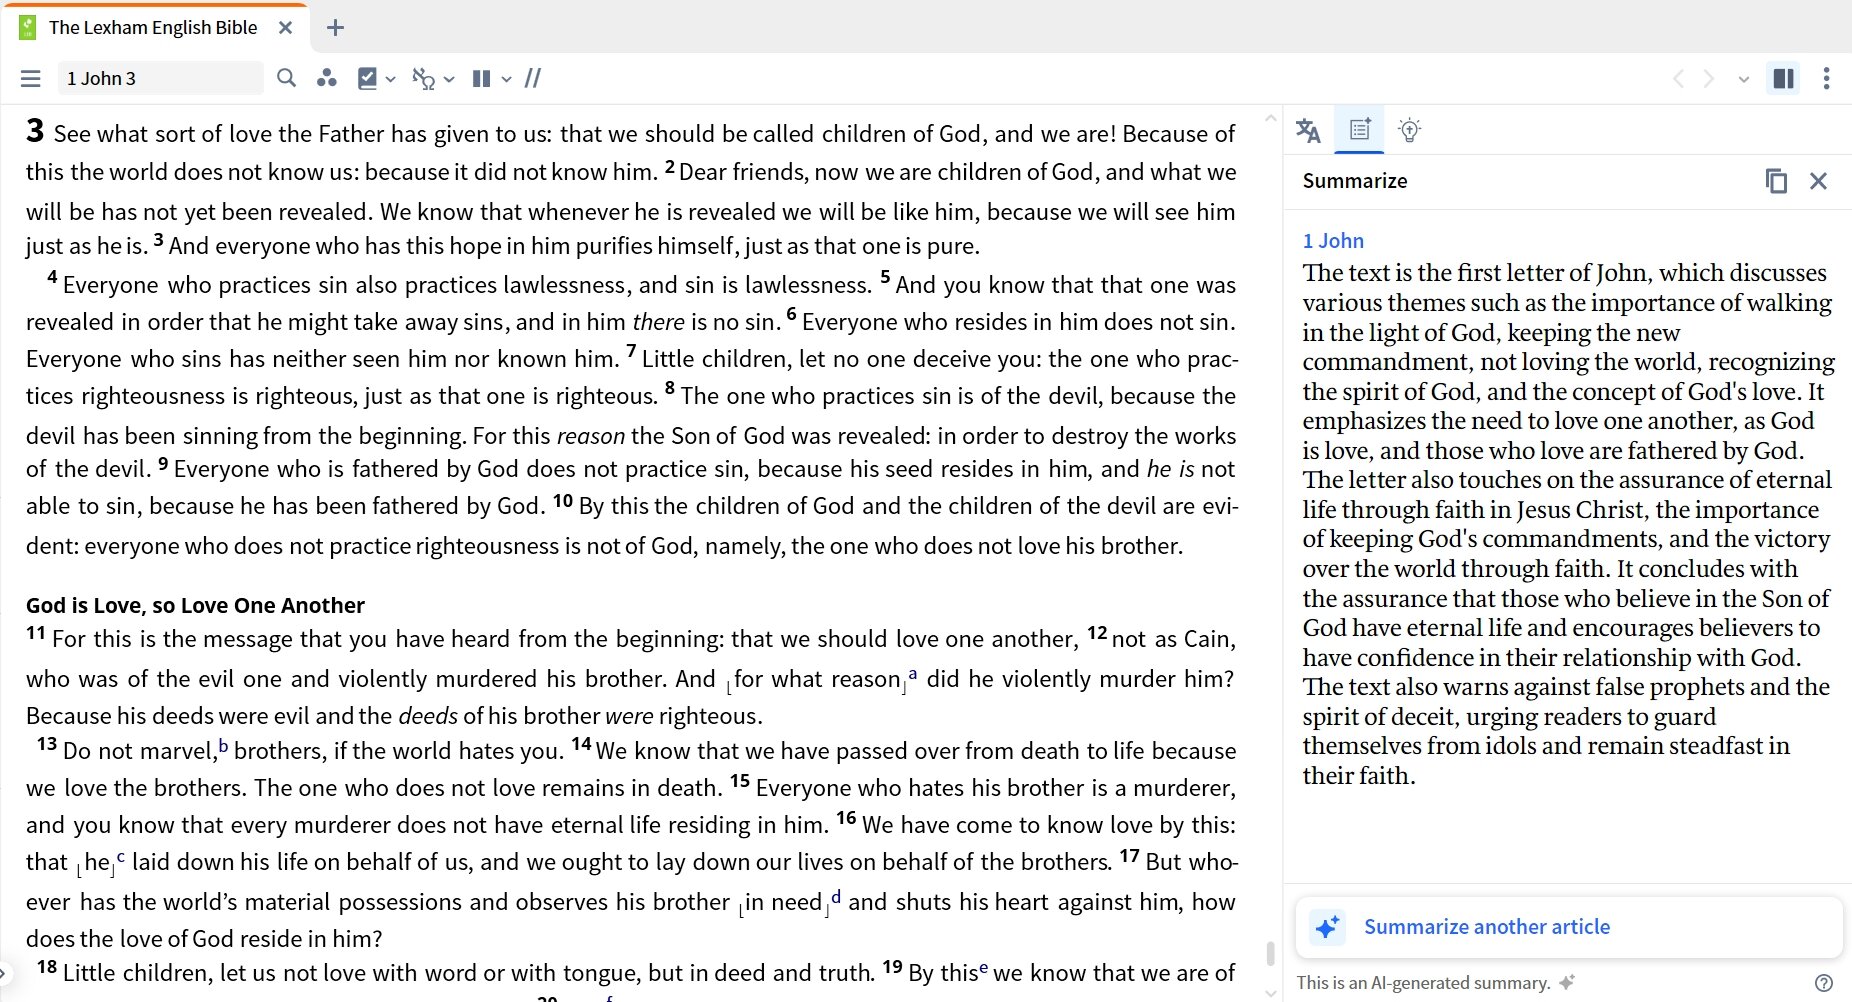Screen dimensions: 1852x1002
Task: Click verse number 13
Action: coord(47,744)
